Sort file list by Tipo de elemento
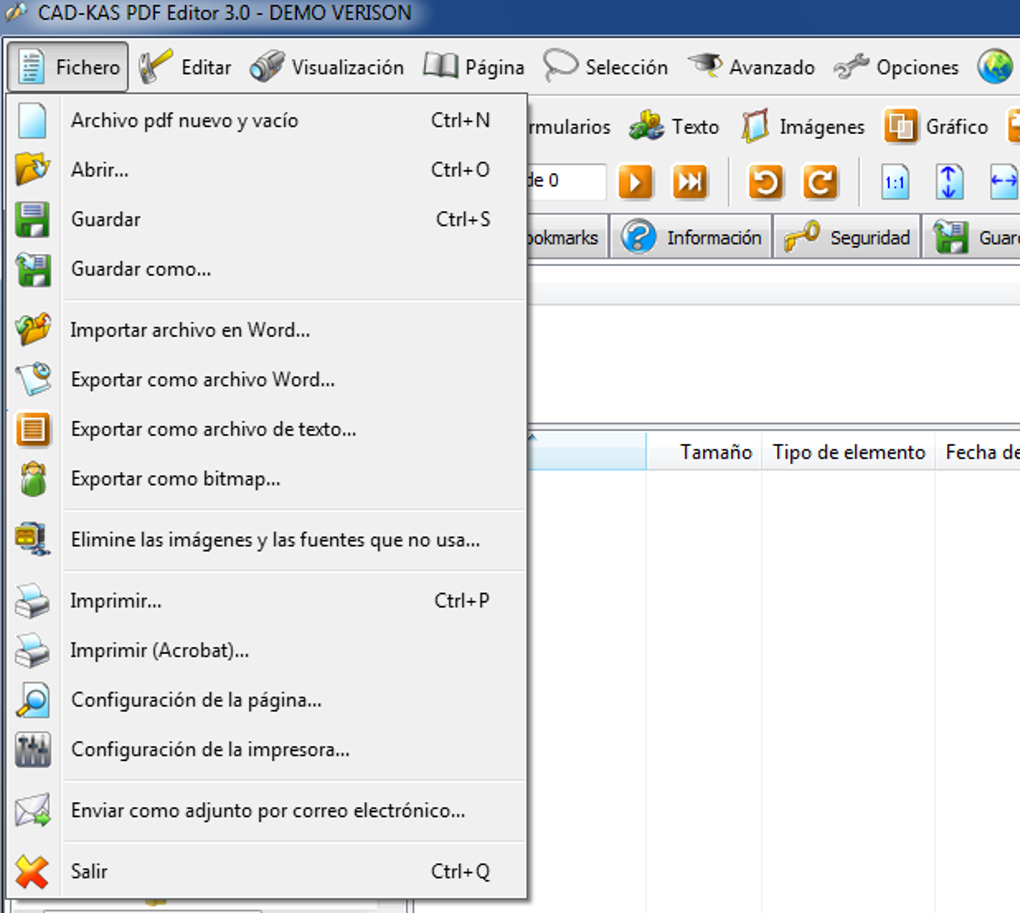The image size is (1020, 913). (848, 451)
